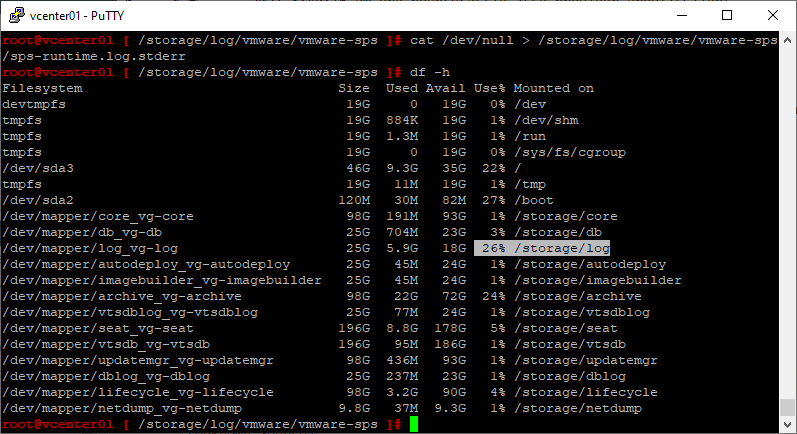This screenshot has width=797, height=434.
Task: Click the green terminal cursor block
Action: tap(414, 425)
